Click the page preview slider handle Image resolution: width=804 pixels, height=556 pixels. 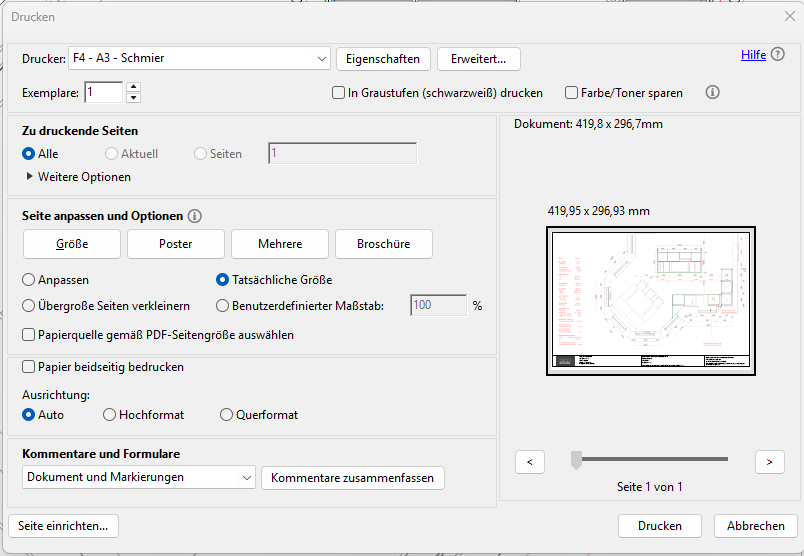pos(576,460)
